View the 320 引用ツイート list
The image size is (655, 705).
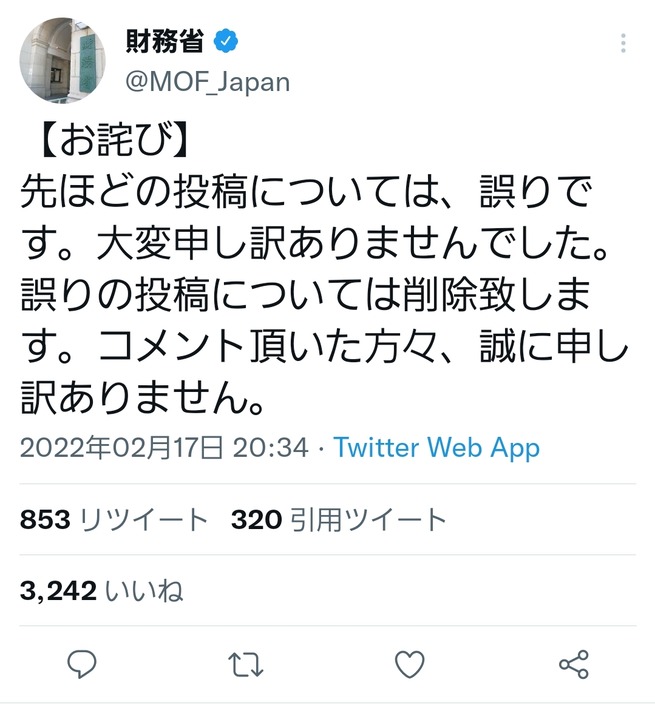click(339, 520)
